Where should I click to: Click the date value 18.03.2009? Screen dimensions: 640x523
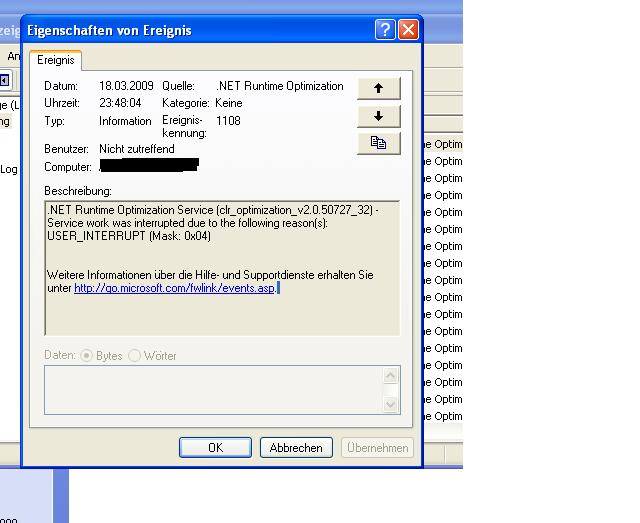click(126, 86)
